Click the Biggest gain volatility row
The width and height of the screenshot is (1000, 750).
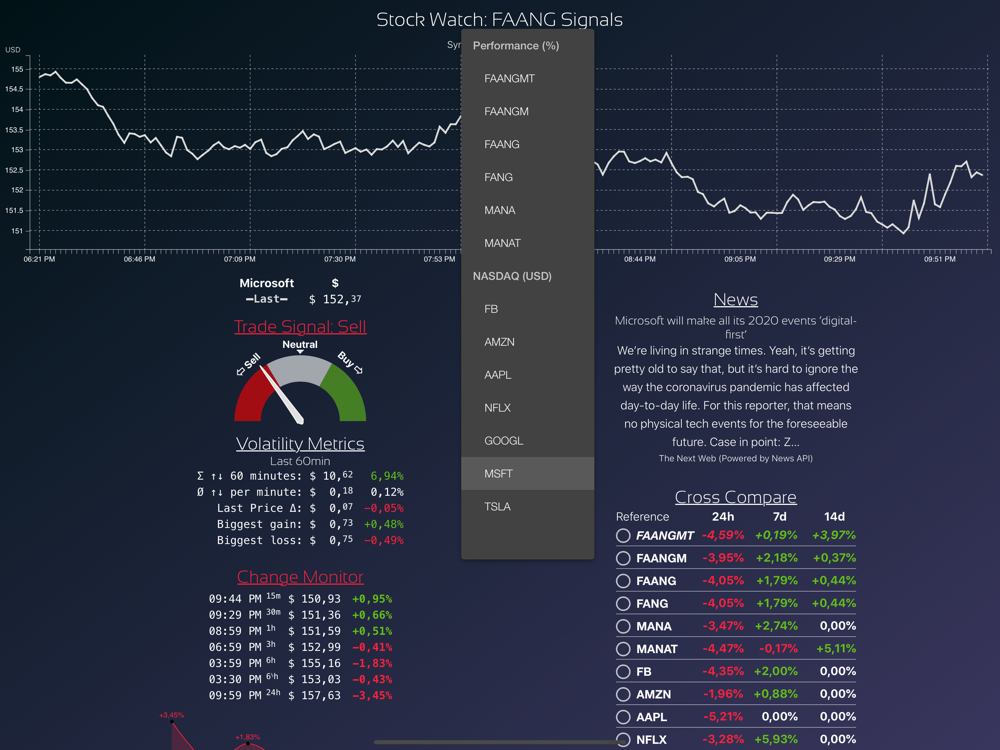pyautogui.click(x=310, y=524)
